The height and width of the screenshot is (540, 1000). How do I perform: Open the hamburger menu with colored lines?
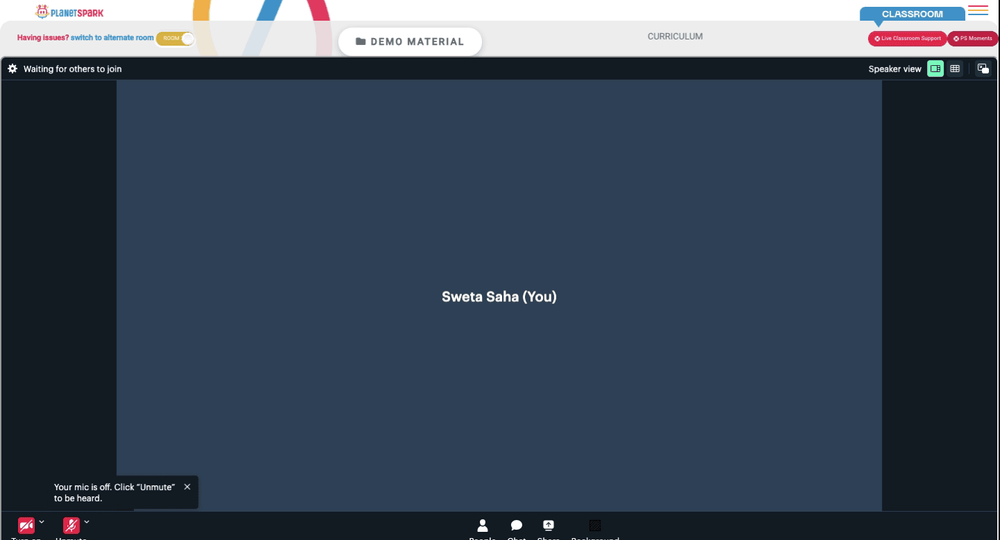[x=978, y=10]
